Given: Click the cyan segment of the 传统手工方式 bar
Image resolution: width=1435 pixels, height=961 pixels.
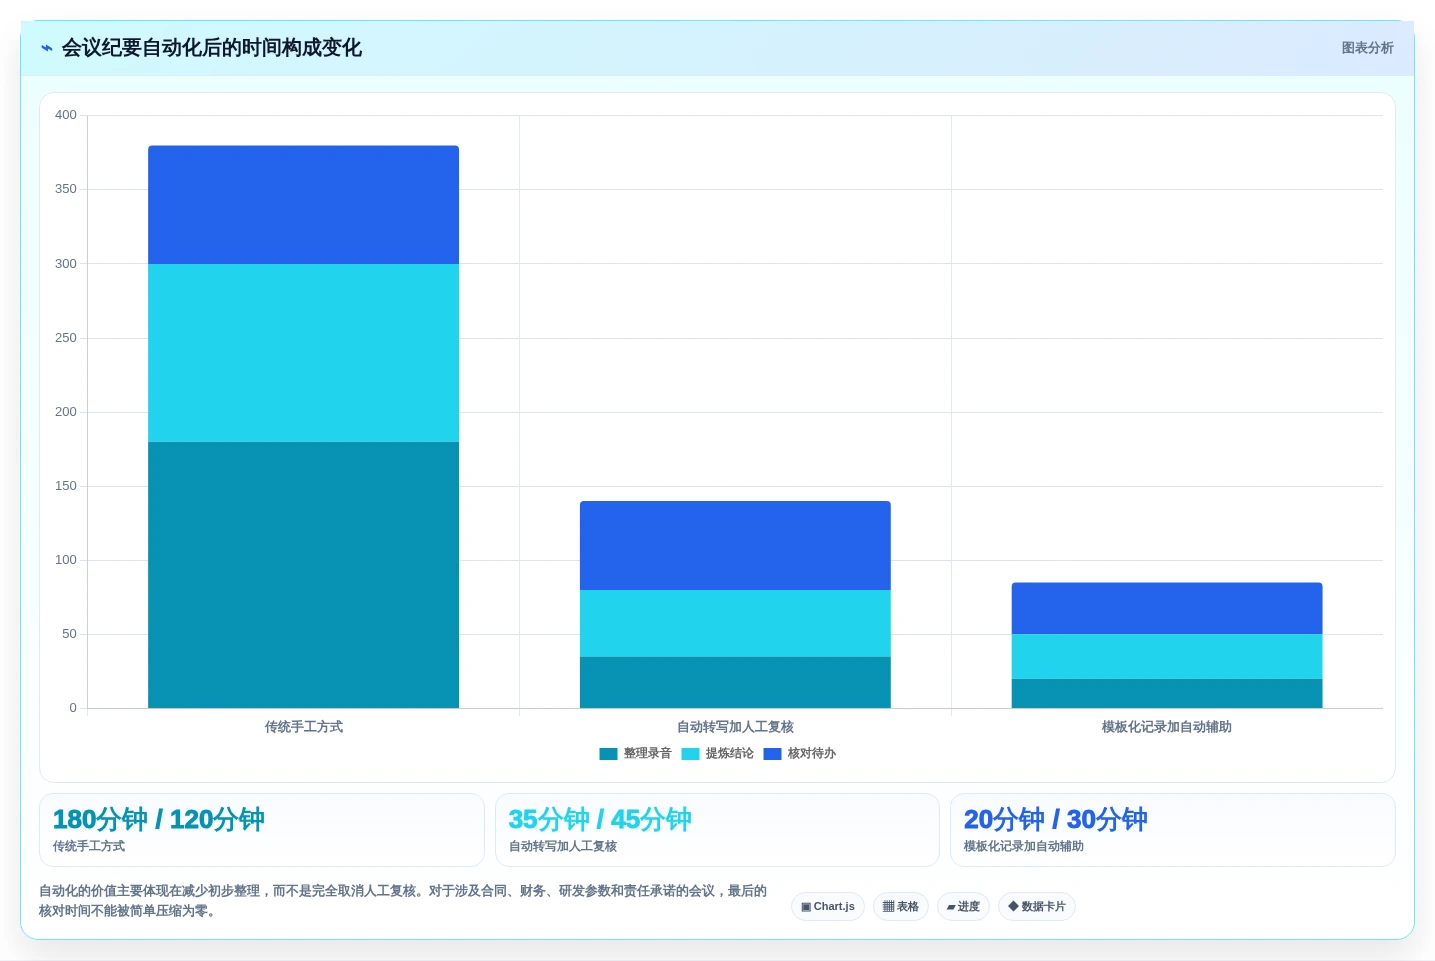Looking at the screenshot, I should pyautogui.click(x=303, y=353).
